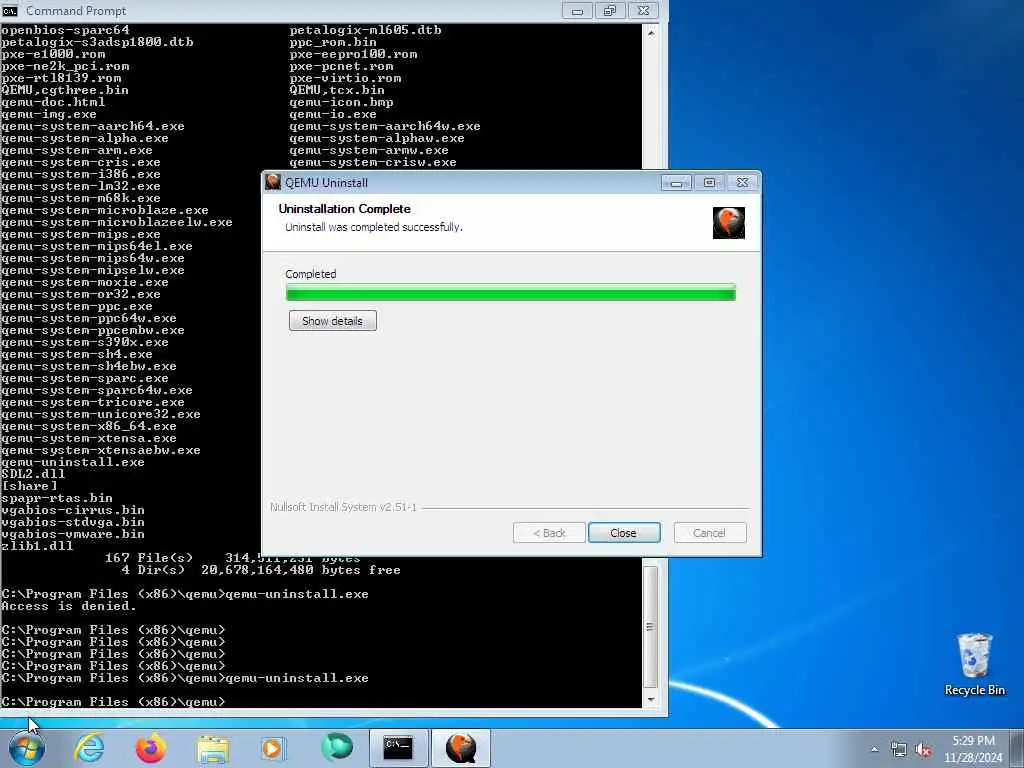Click qemu-system-aarch64w.exe in the listing

click(385, 126)
